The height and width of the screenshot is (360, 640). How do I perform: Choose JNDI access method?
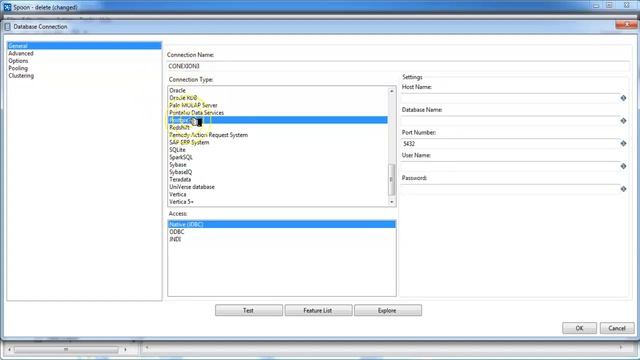click(175, 239)
